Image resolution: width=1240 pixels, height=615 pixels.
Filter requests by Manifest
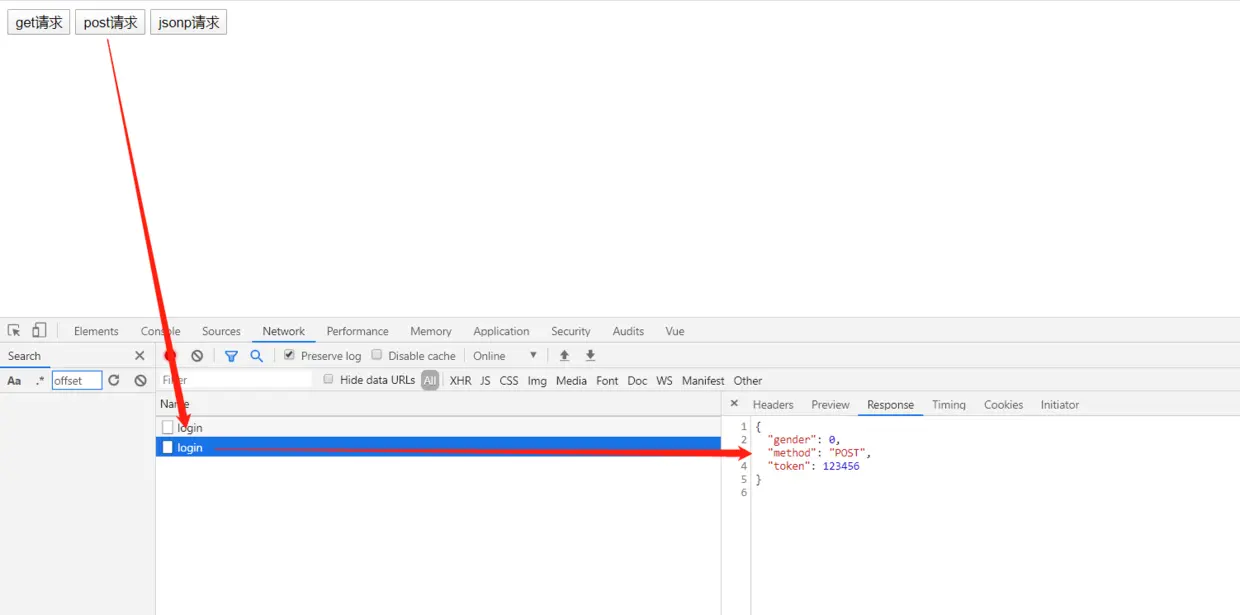tap(703, 381)
